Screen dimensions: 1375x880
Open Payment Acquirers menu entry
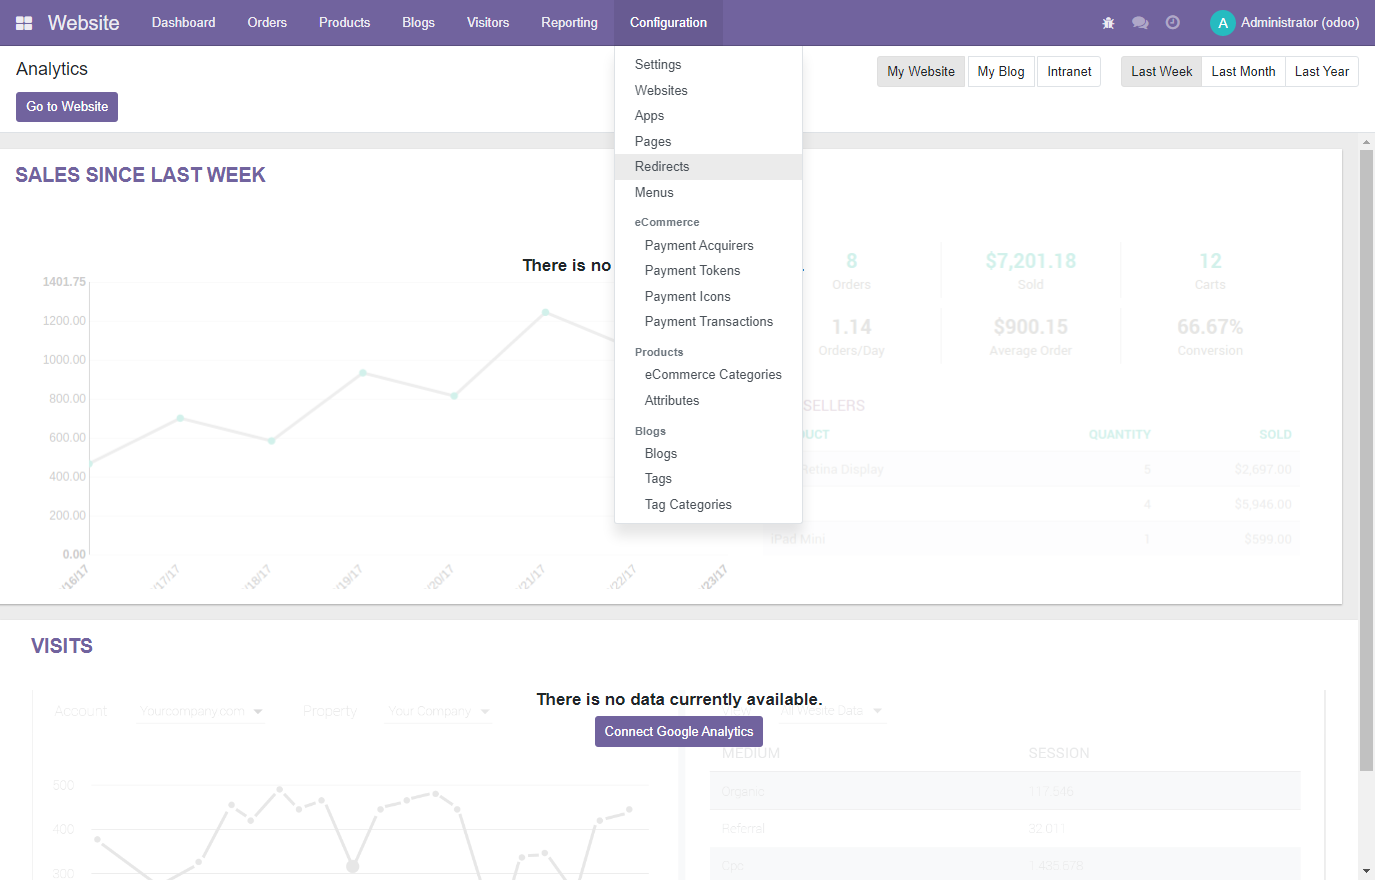coord(699,246)
